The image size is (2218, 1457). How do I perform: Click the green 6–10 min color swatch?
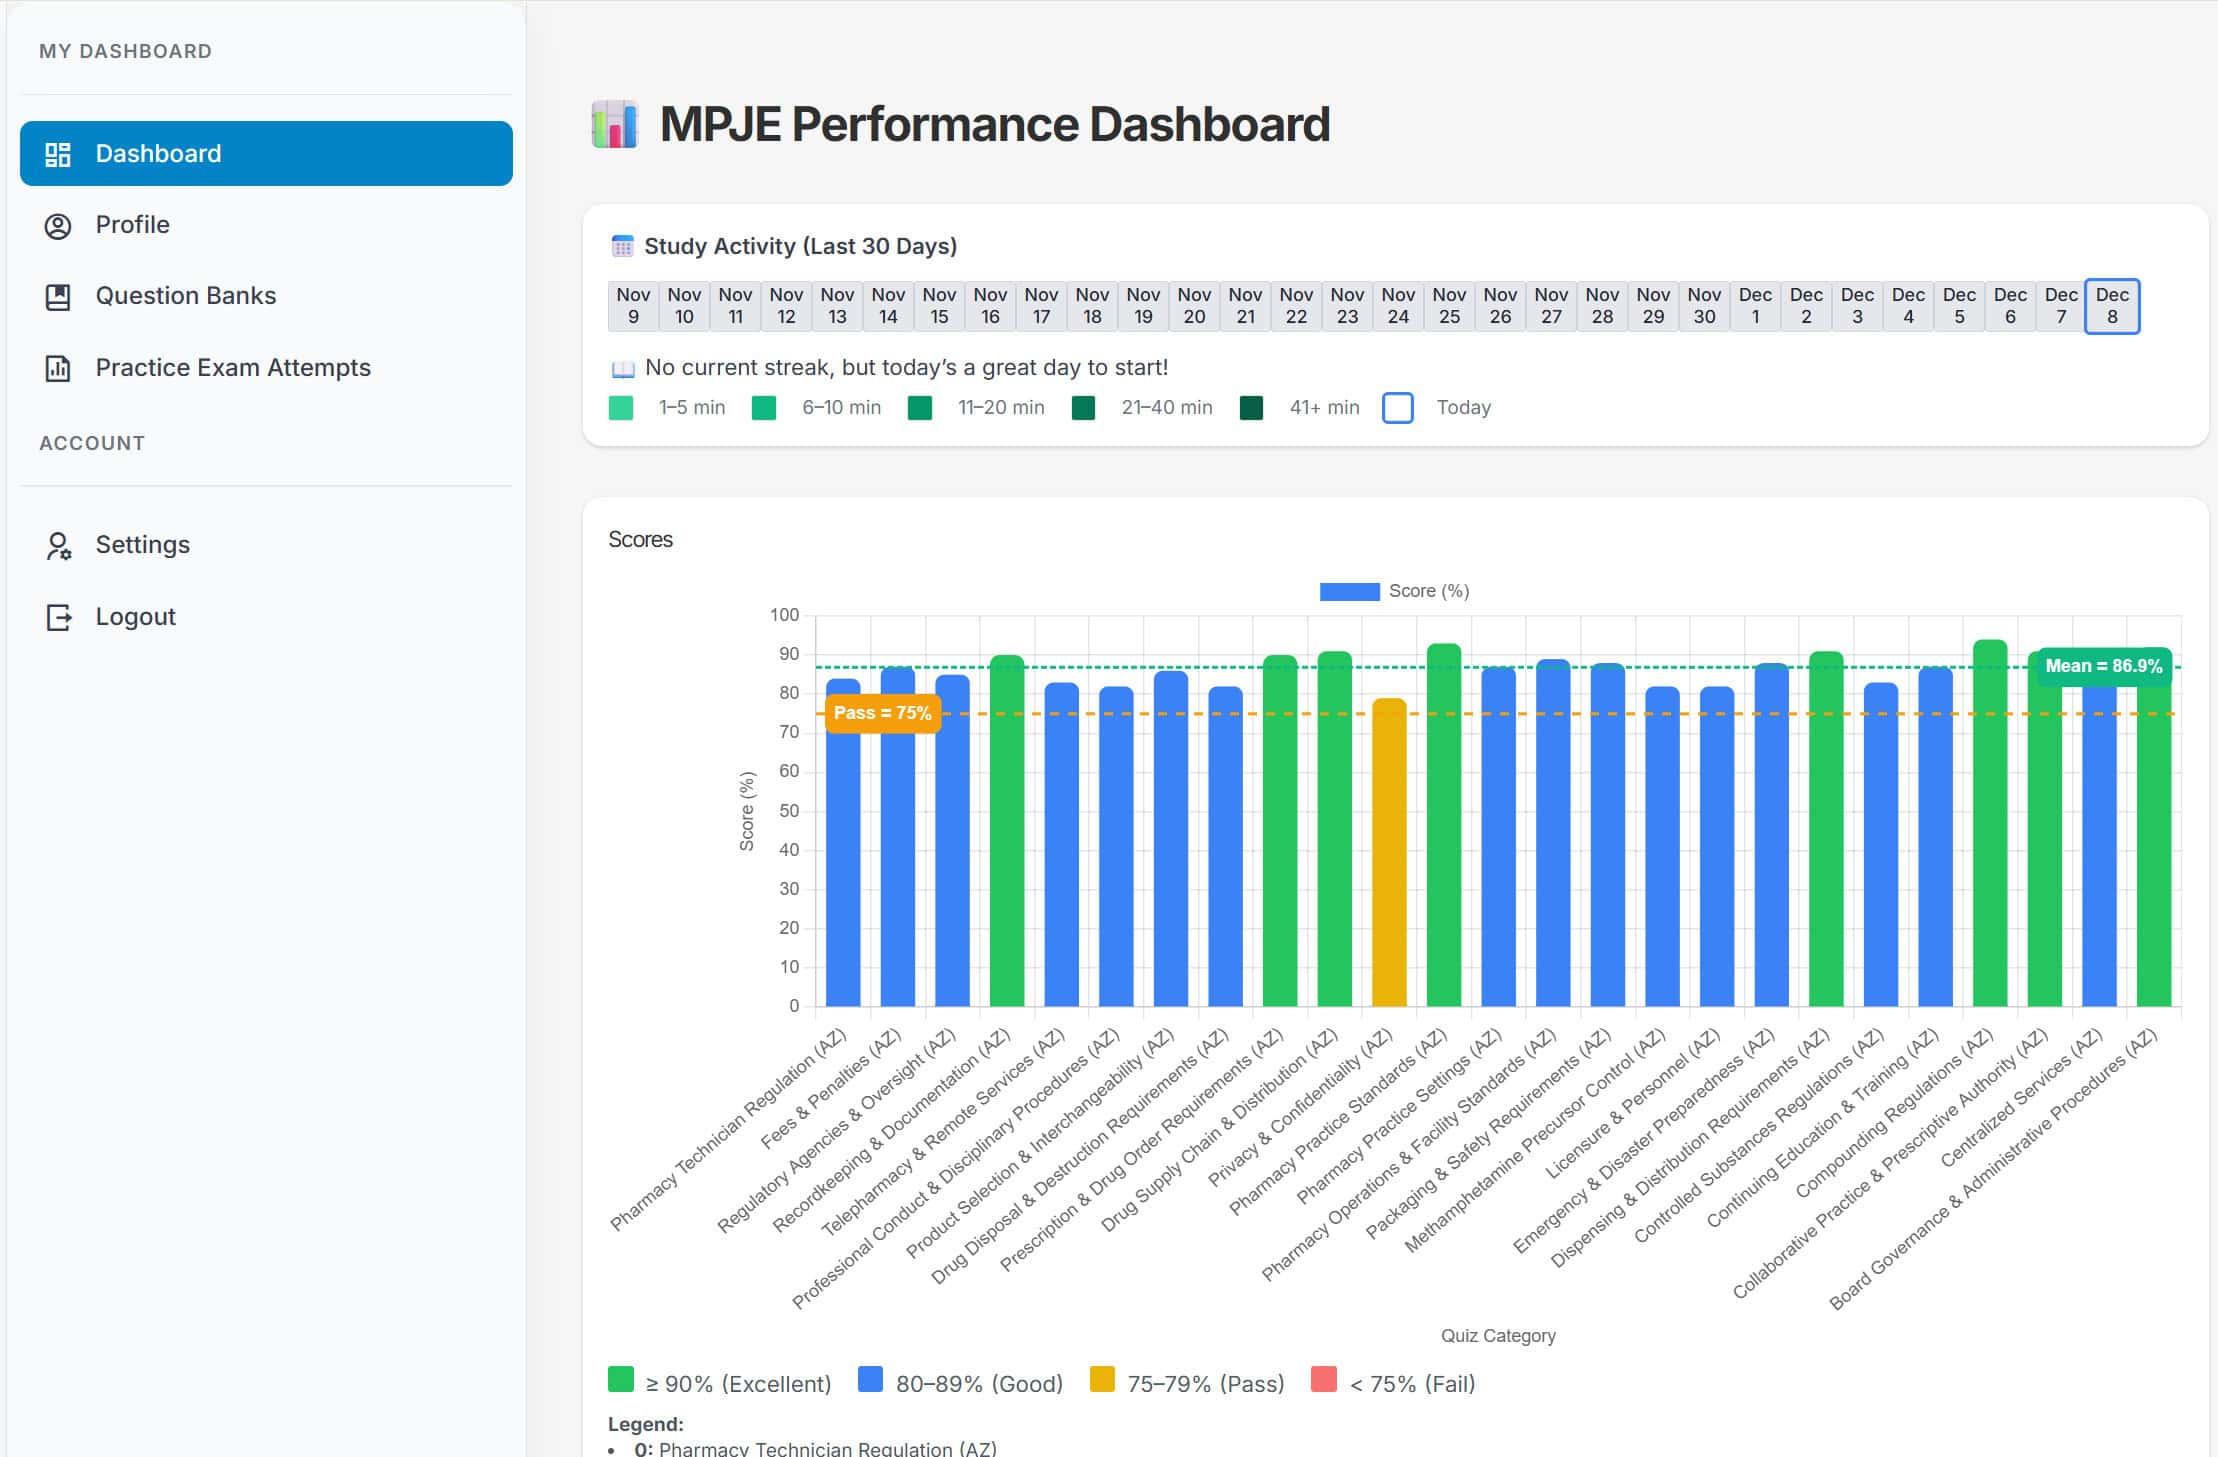point(763,408)
